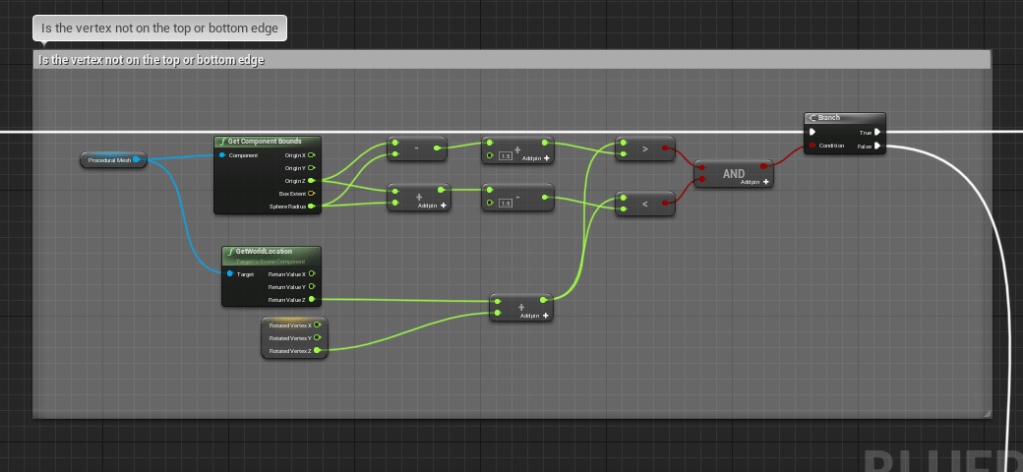
Task: Select the Get Component Bounds node header
Action: (267, 142)
